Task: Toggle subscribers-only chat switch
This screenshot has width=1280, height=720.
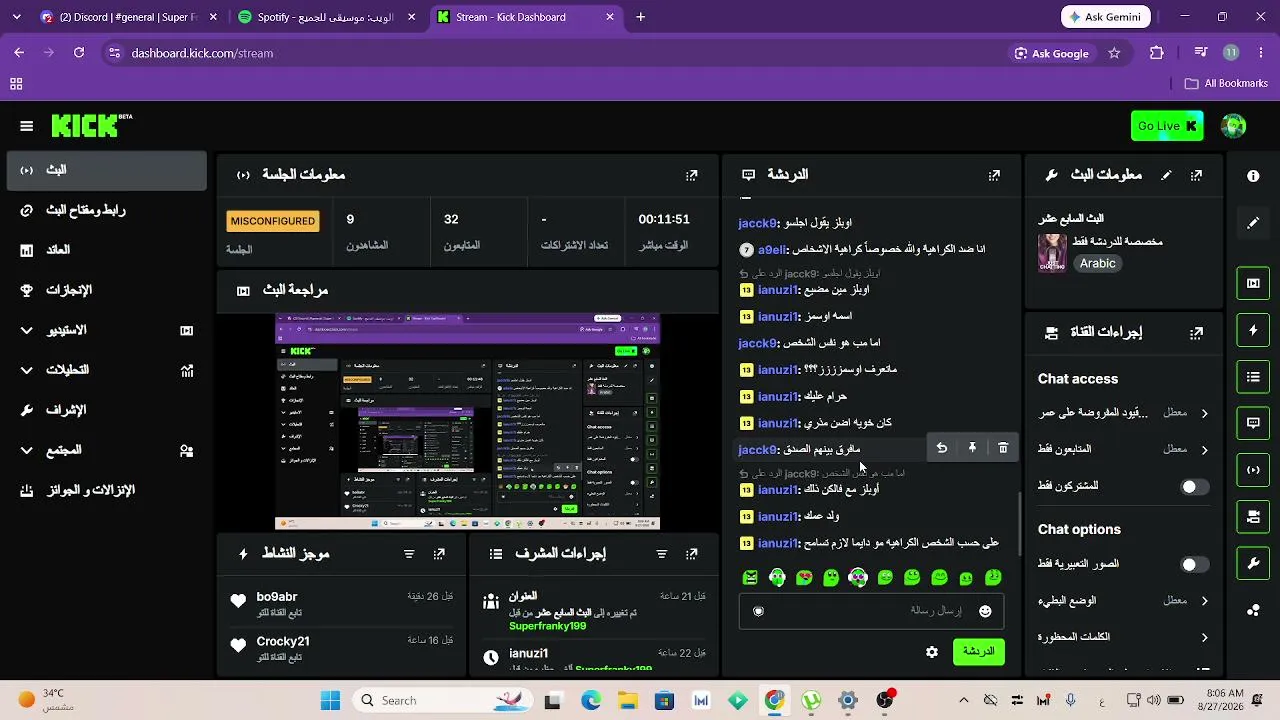Action: pyautogui.click(x=1194, y=487)
